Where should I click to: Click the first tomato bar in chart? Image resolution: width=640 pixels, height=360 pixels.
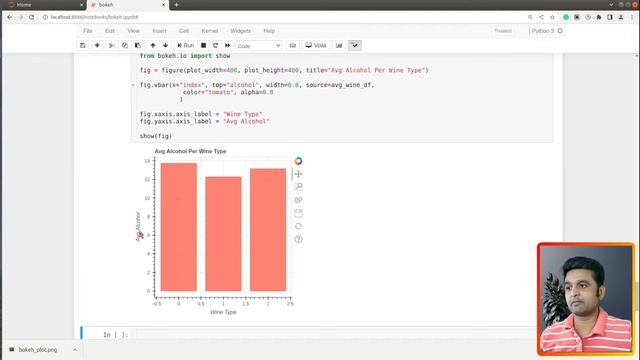(x=179, y=227)
